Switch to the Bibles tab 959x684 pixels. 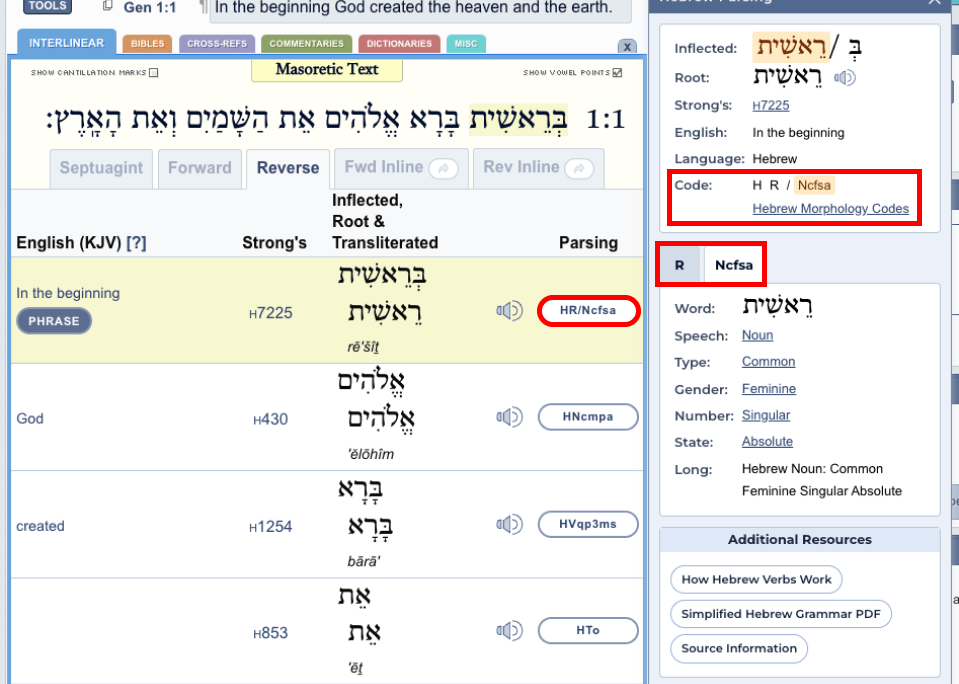click(x=147, y=43)
